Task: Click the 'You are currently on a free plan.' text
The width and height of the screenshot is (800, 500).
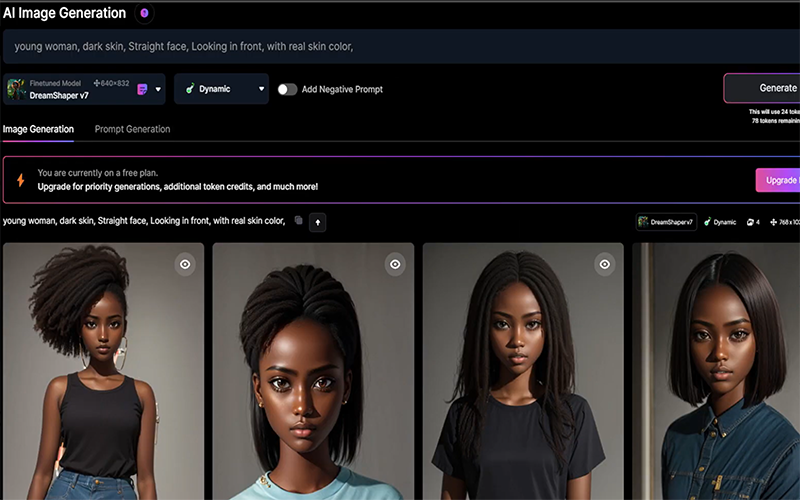Action: tap(98, 173)
